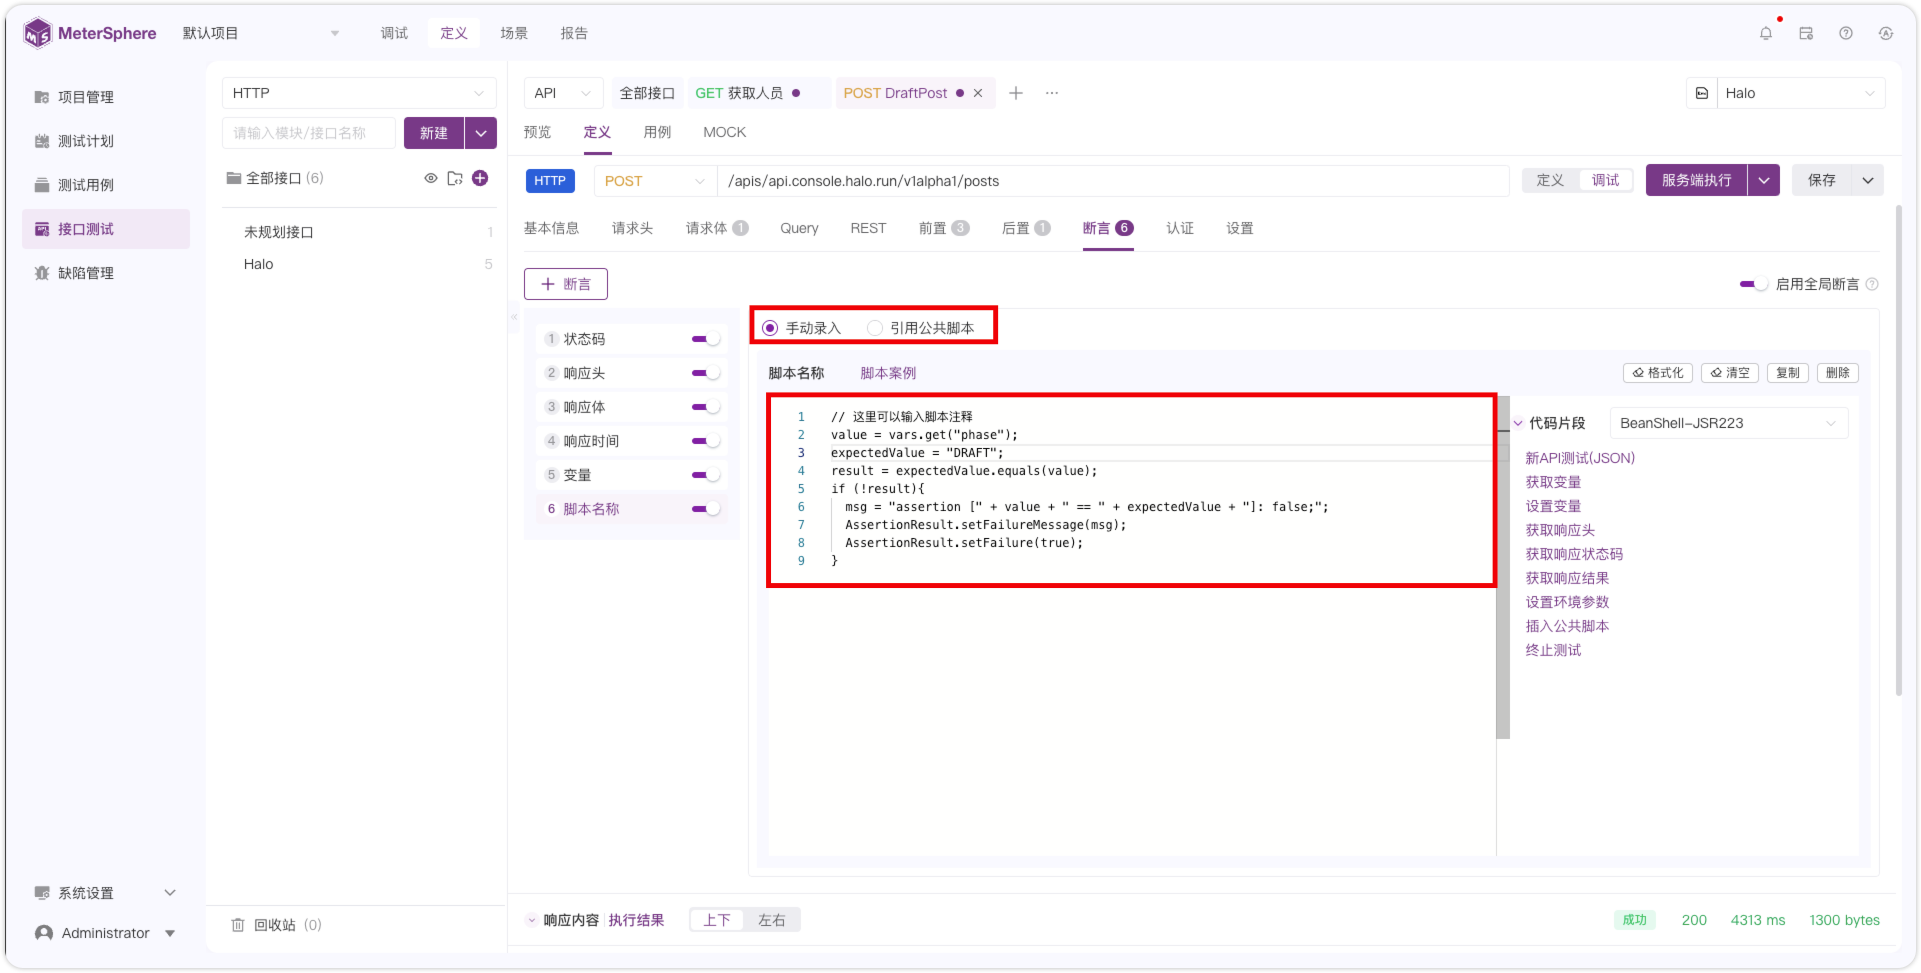Screen dimensions: 1921x973
Task: Toggle the 响应头 assertion switch
Action: click(x=706, y=373)
